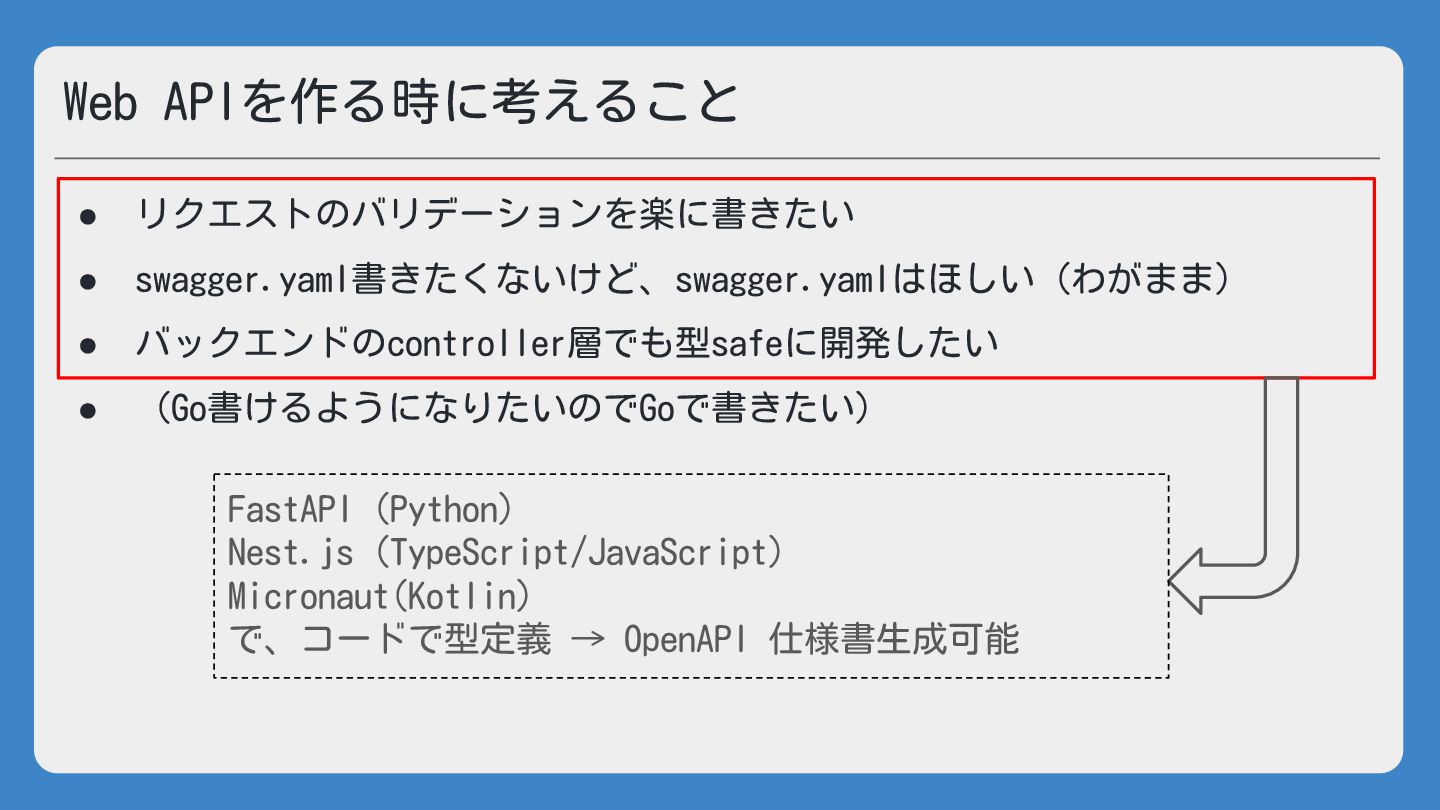Click the bullet dot before バックエンドのcontroller層
Screen dimensions: 1440x810
(x=87, y=345)
